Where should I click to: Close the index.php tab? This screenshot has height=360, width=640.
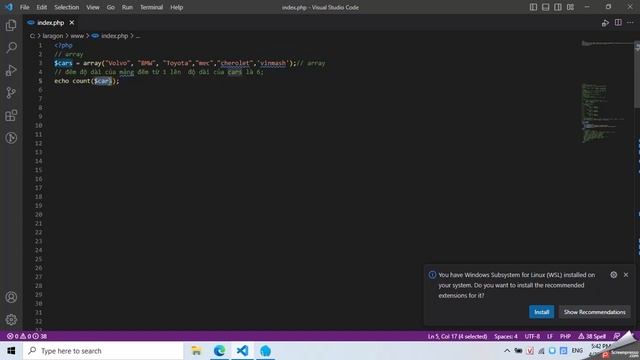(x=72, y=23)
